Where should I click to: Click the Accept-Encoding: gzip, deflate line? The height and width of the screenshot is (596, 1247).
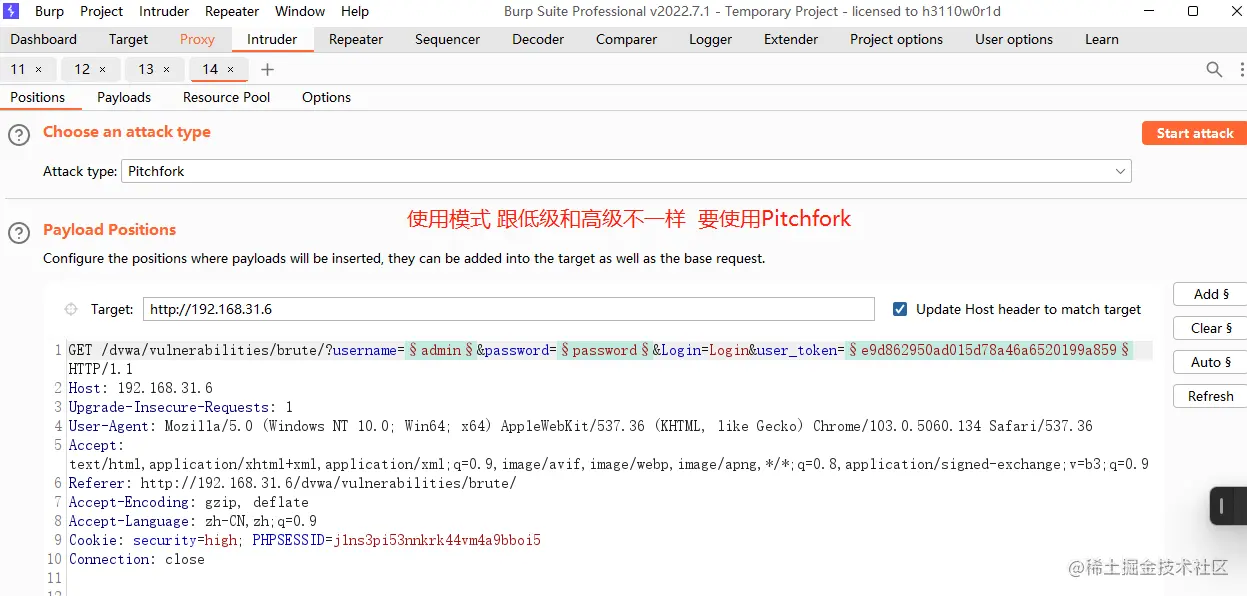tap(188, 502)
